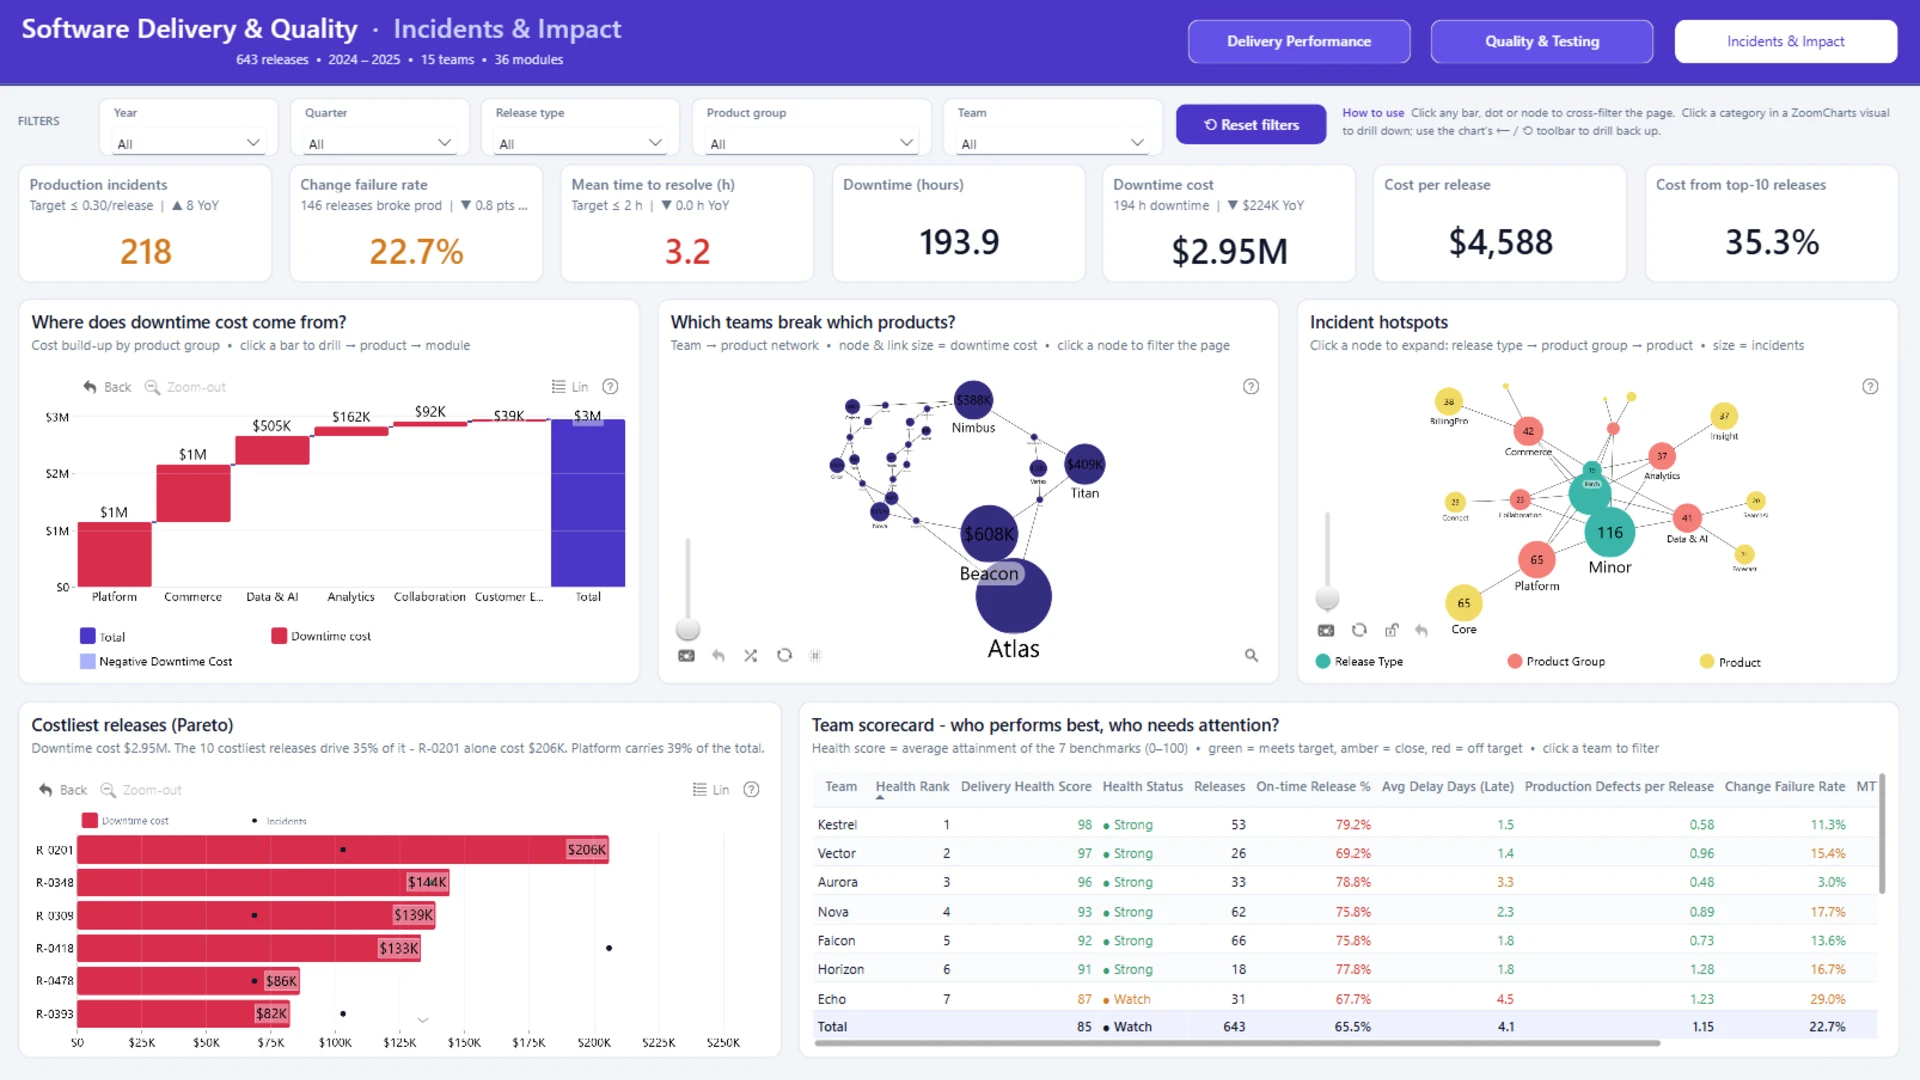This screenshot has width=1920, height=1080.
Task: Toggle Lin scale in downtime cost waterfall chart
Action: [570, 387]
